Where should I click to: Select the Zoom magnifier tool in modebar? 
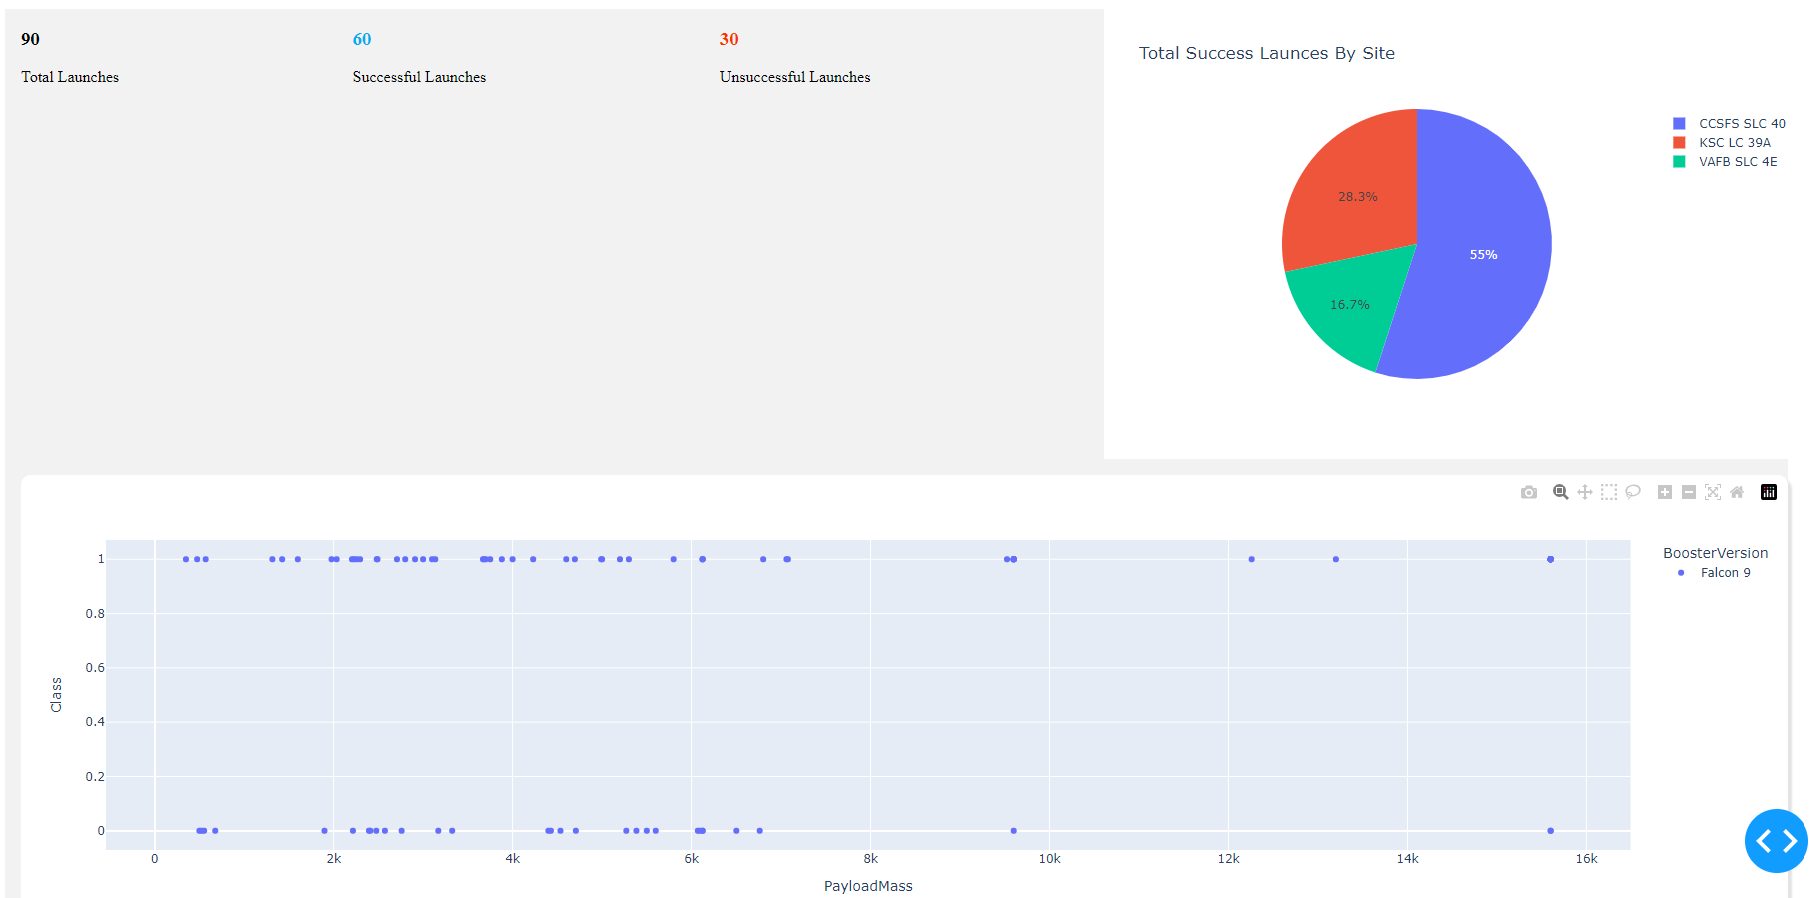1560,492
